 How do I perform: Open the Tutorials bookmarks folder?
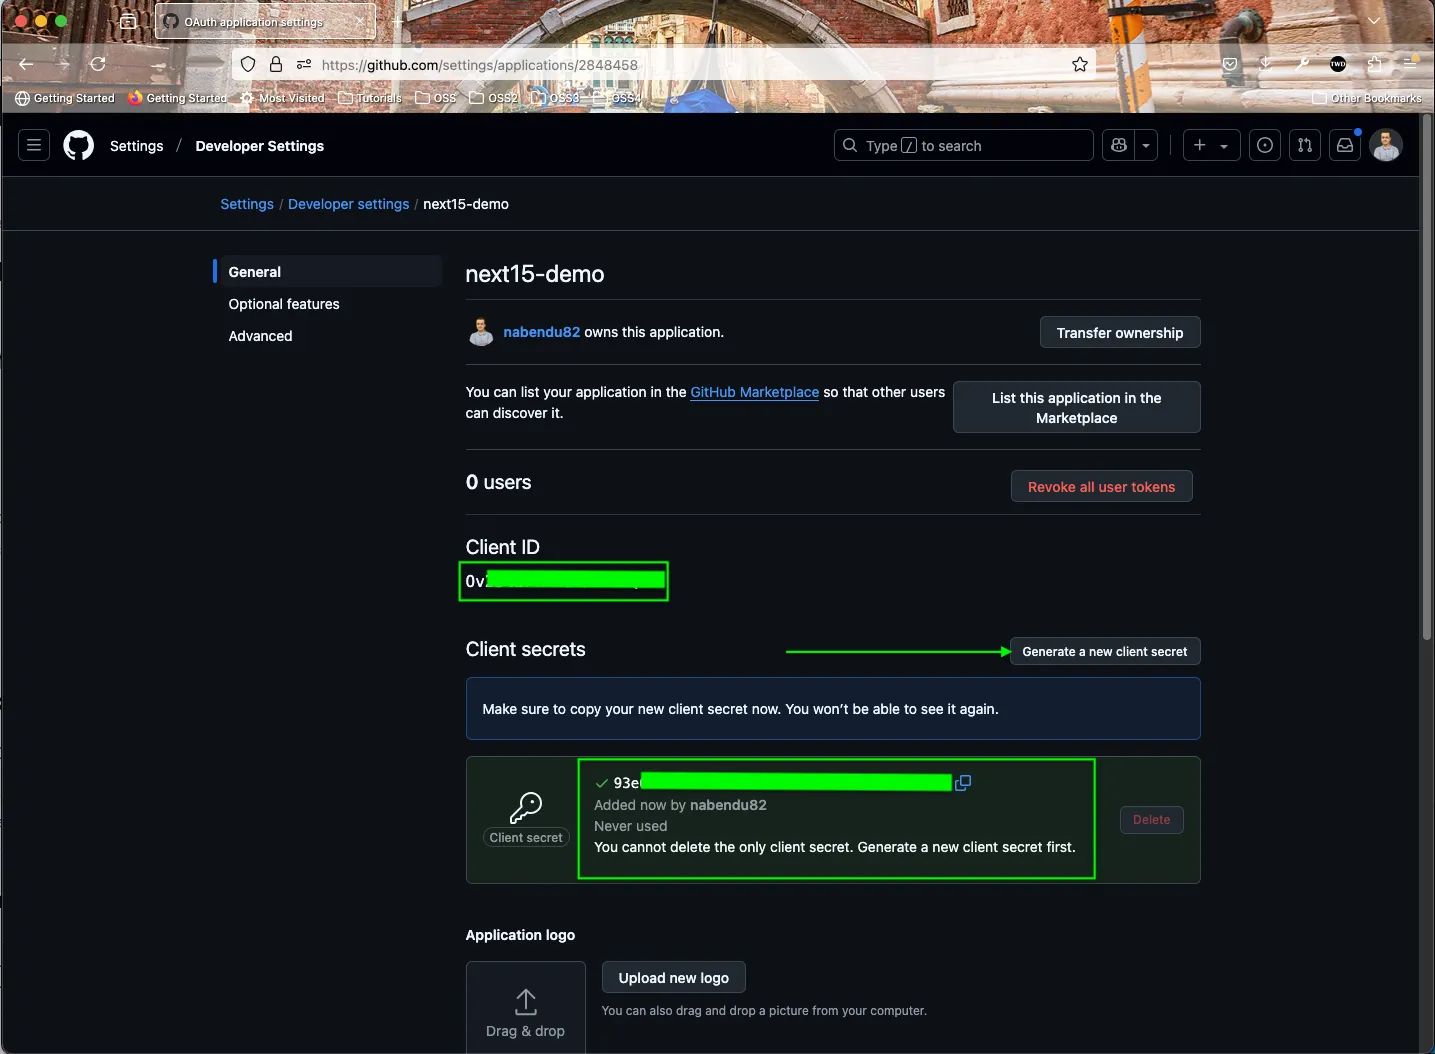click(x=370, y=98)
